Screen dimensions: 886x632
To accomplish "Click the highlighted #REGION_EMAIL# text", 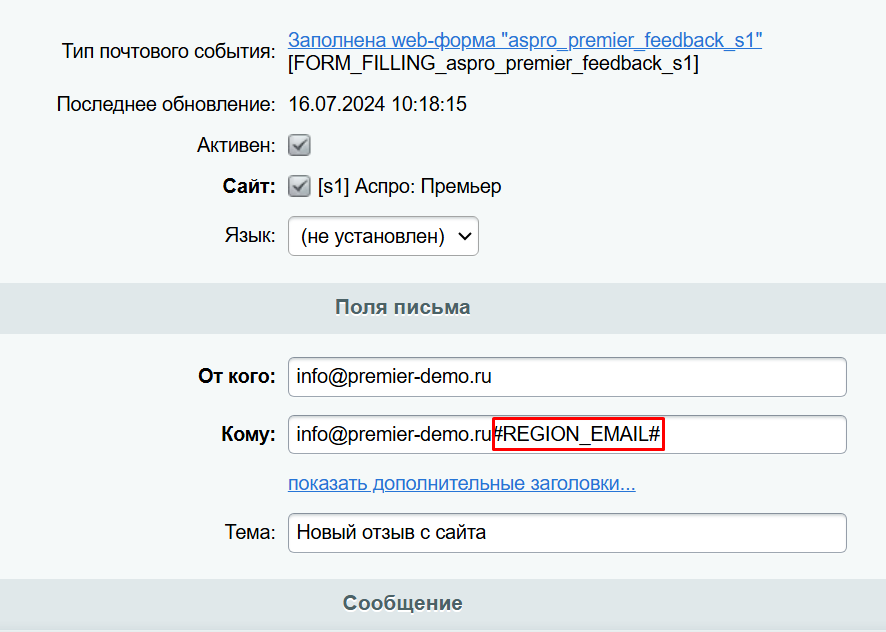I will tap(578, 434).
